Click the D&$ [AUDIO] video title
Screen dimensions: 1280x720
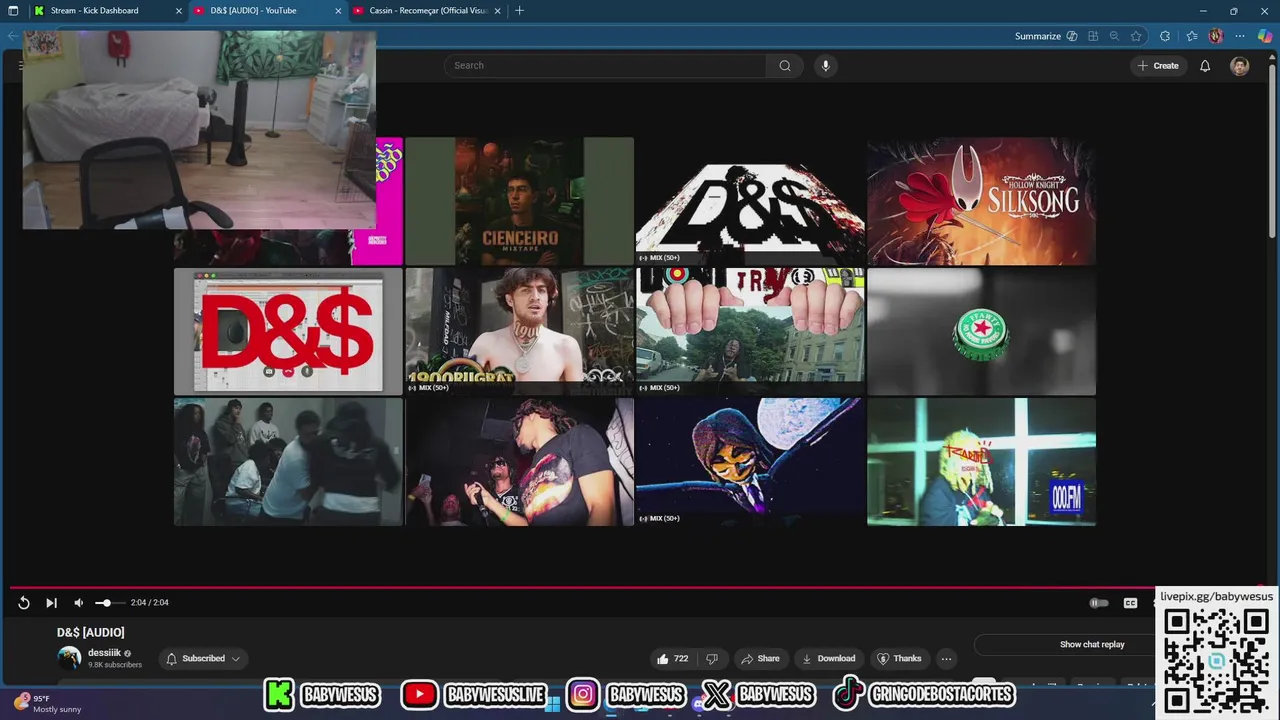tap(91, 632)
